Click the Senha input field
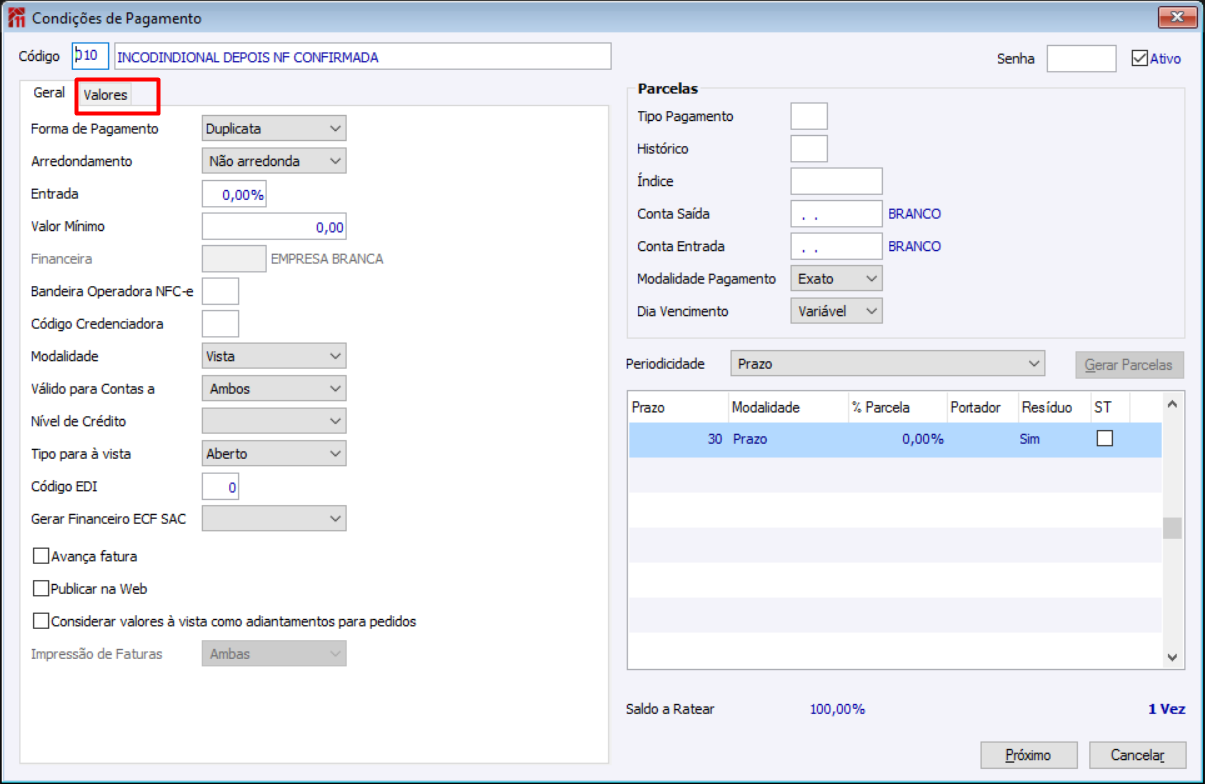The width and height of the screenshot is (1205, 784). click(x=1081, y=59)
